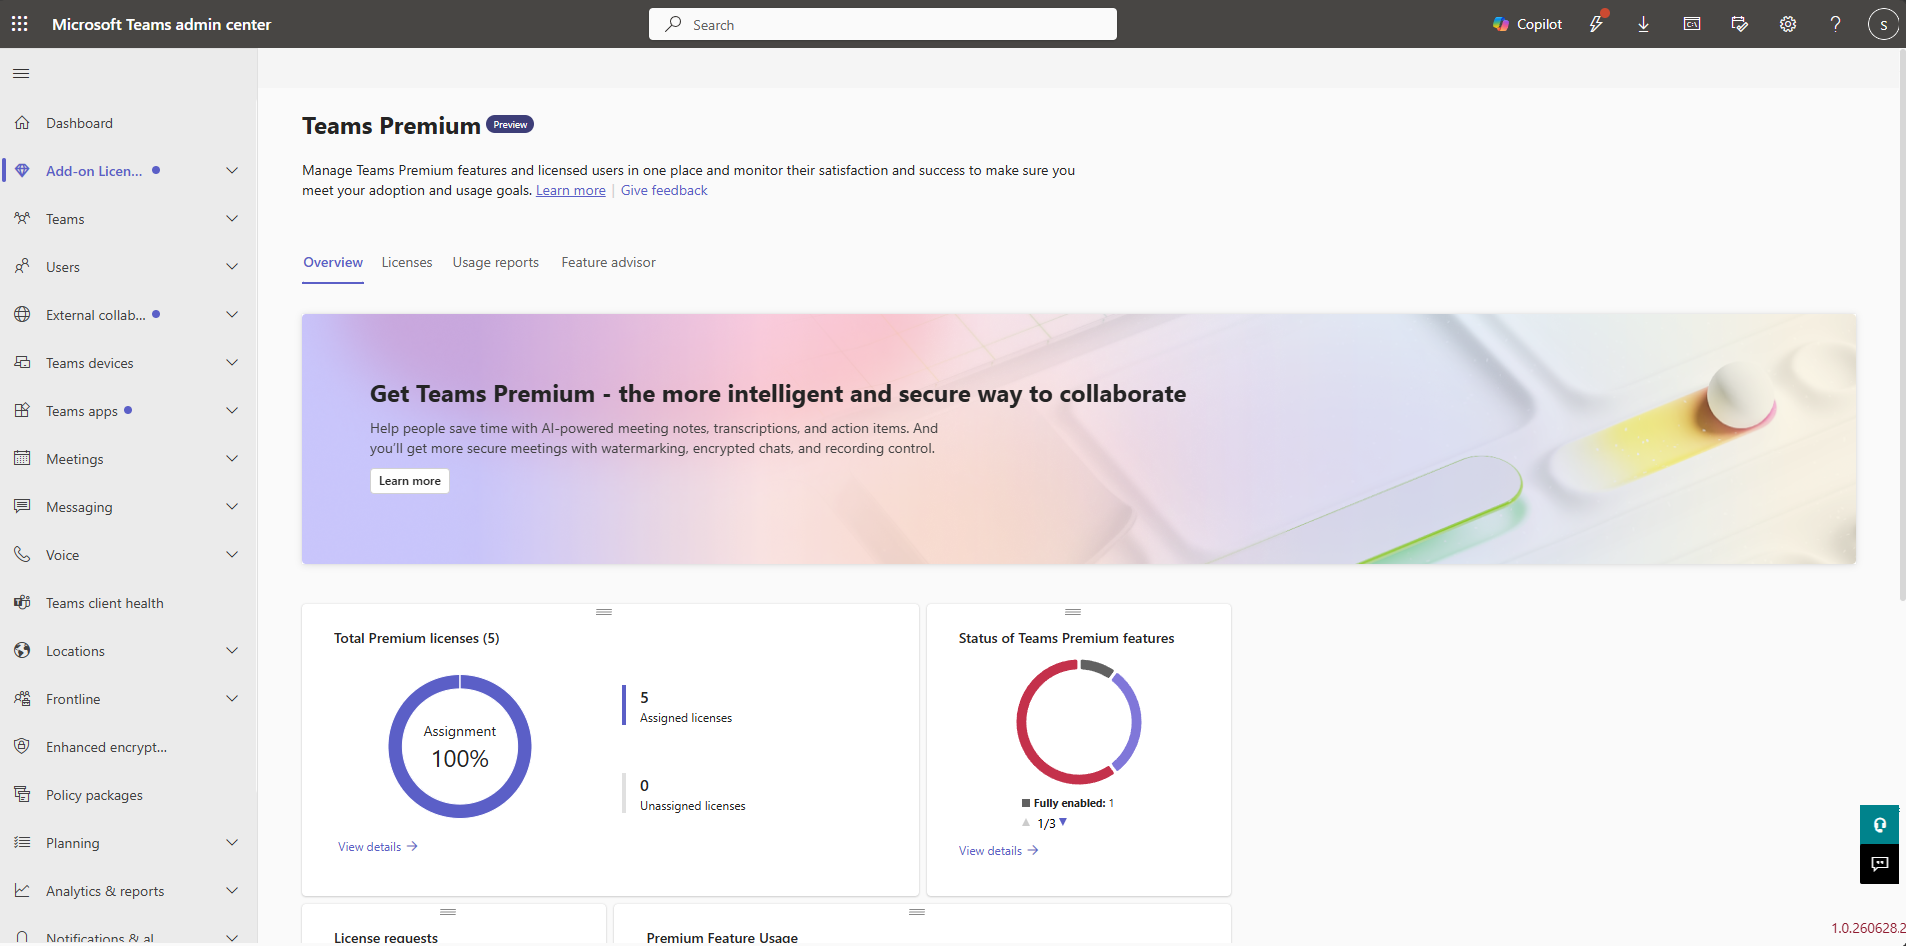1906x946 pixels.
Task: Switch to the Overview tab
Action: pyautogui.click(x=333, y=262)
